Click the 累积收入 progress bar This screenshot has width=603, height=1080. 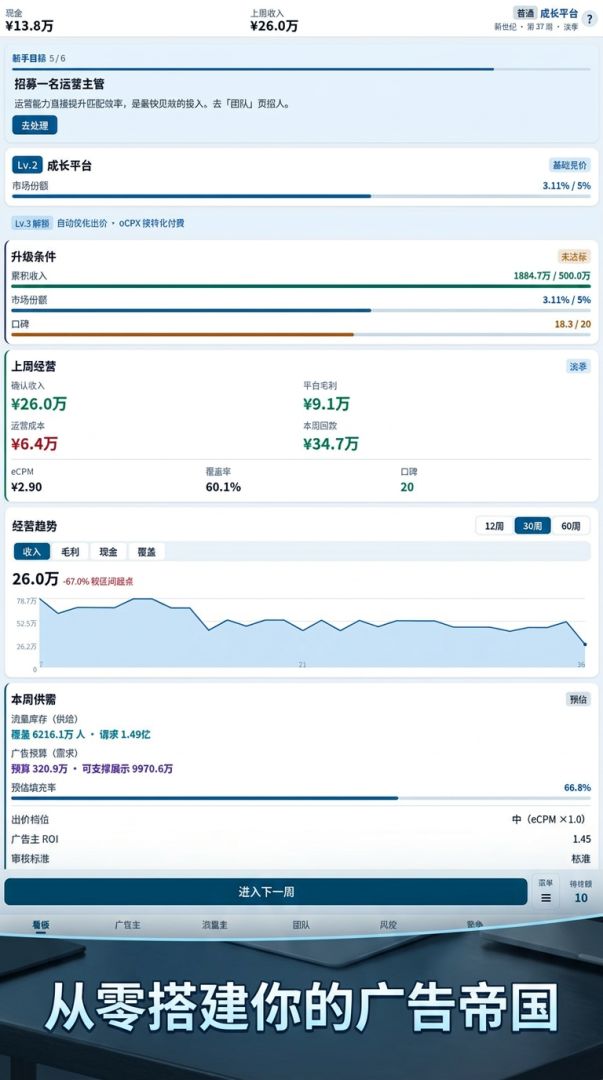pyautogui.click(x=301, y=286)
